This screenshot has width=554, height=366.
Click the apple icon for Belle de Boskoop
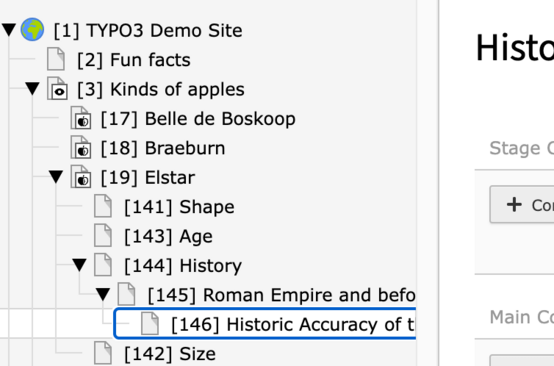(81, 118)
